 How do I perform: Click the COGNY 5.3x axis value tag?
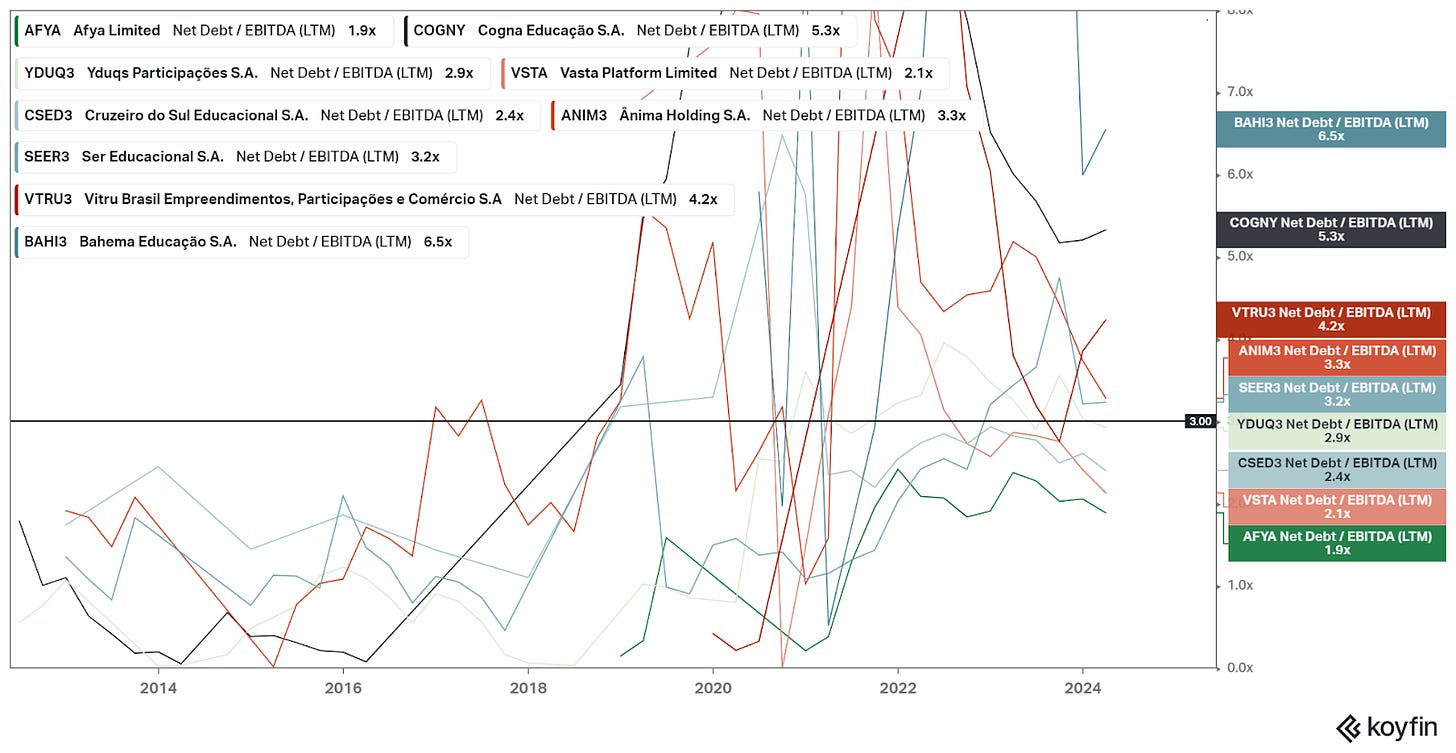tap(1331, 230)
